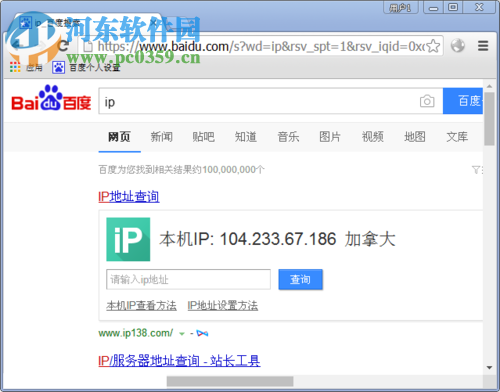Bookmark this page with the star icon
The width and height of the screenshot is (500, 392).
[433, 46]
